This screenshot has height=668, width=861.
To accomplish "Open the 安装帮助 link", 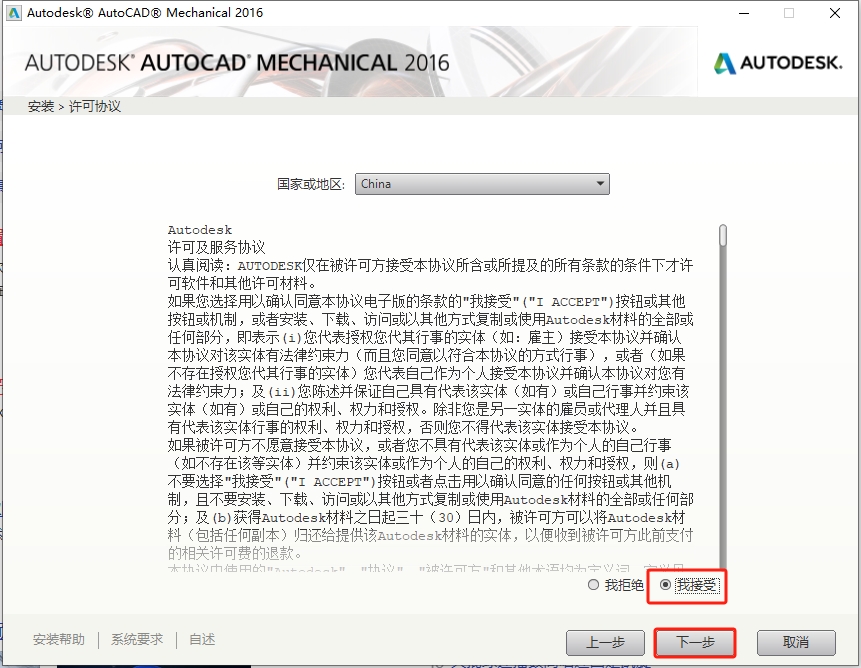I will click(59, 639).
